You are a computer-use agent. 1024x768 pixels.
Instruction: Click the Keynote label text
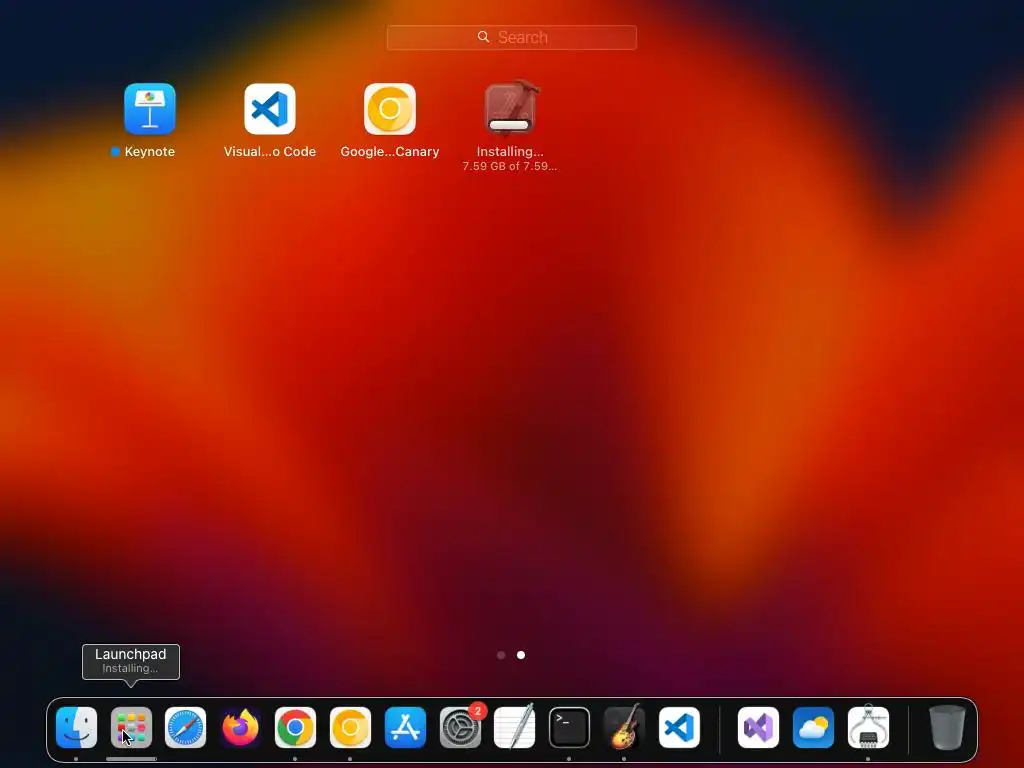(150, 152)
